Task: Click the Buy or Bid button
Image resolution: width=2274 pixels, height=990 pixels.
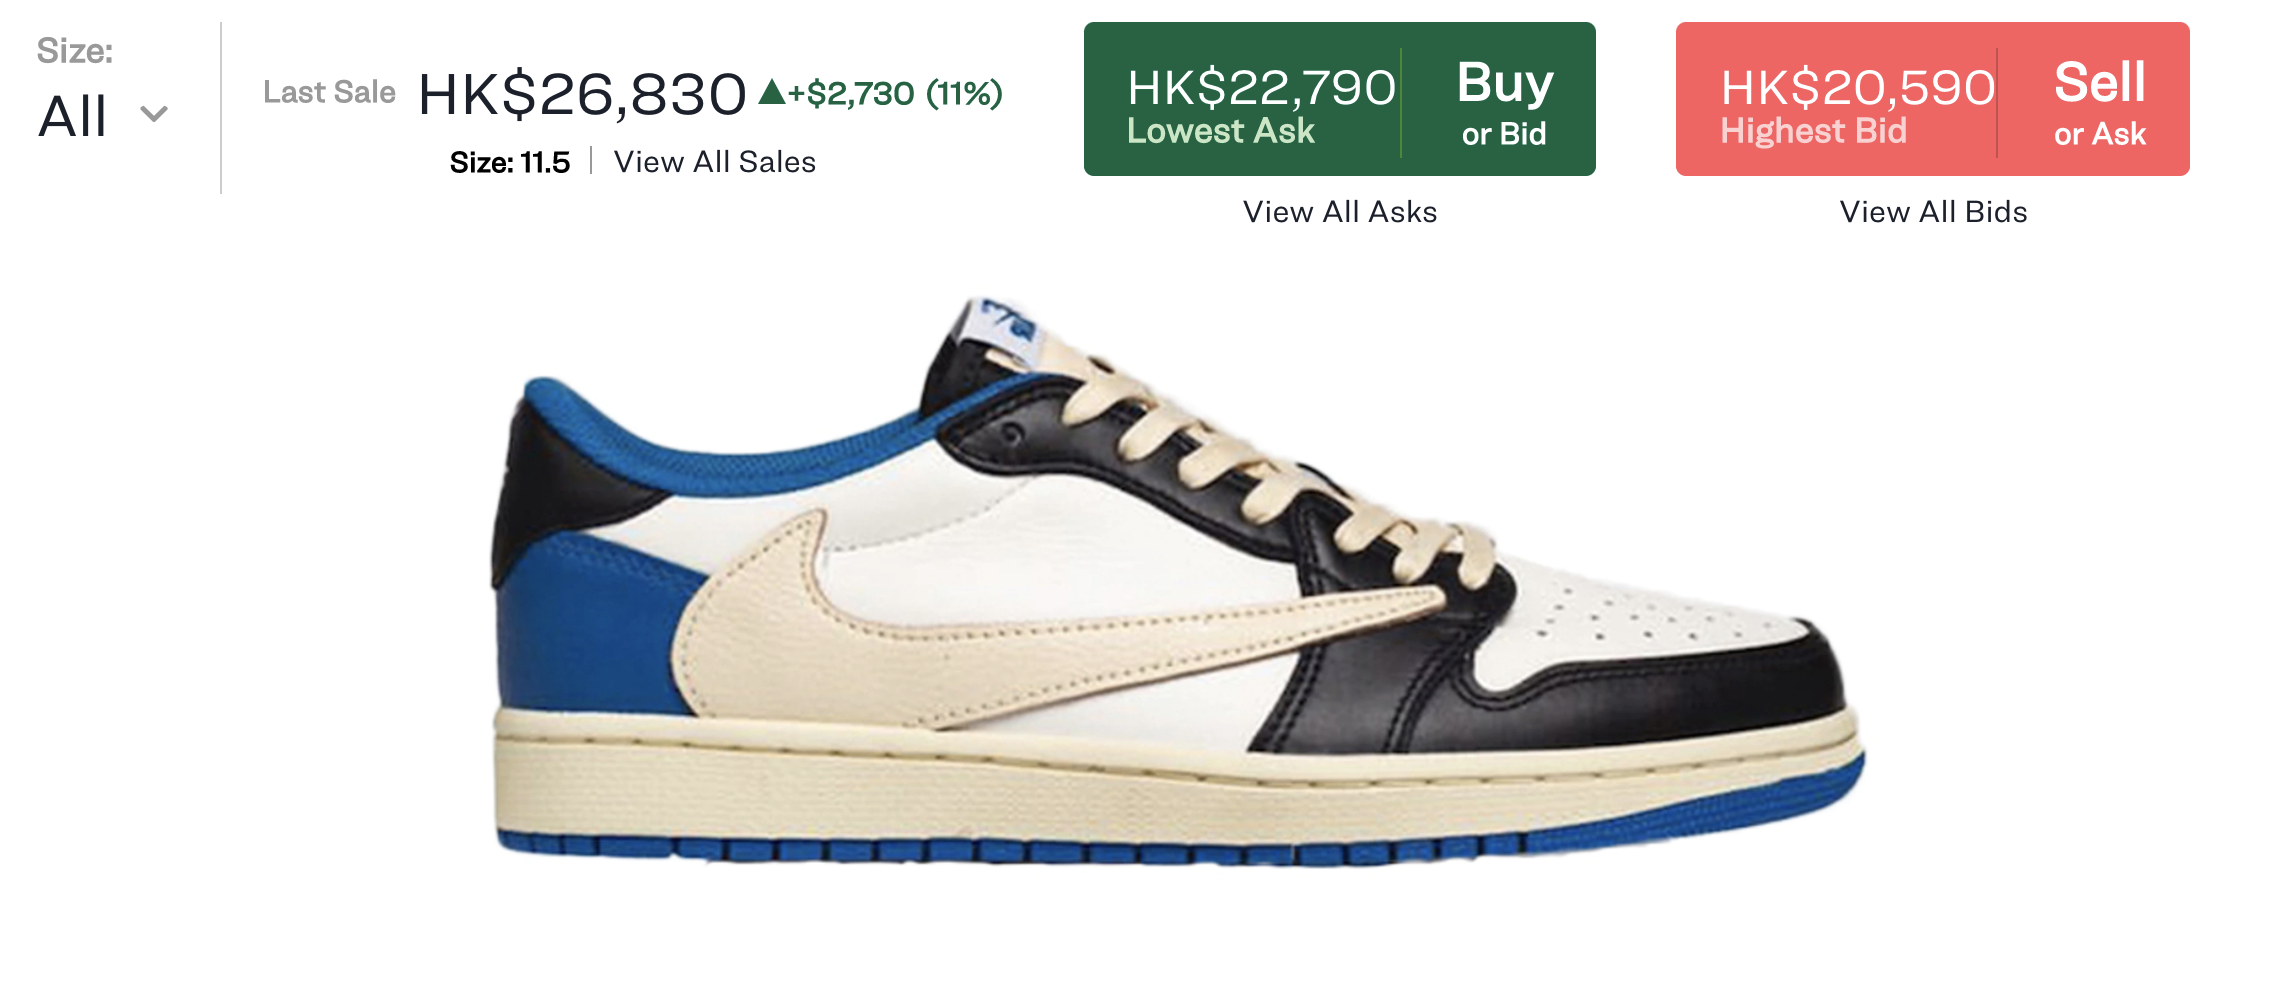Action: [x=1503, y=101]
